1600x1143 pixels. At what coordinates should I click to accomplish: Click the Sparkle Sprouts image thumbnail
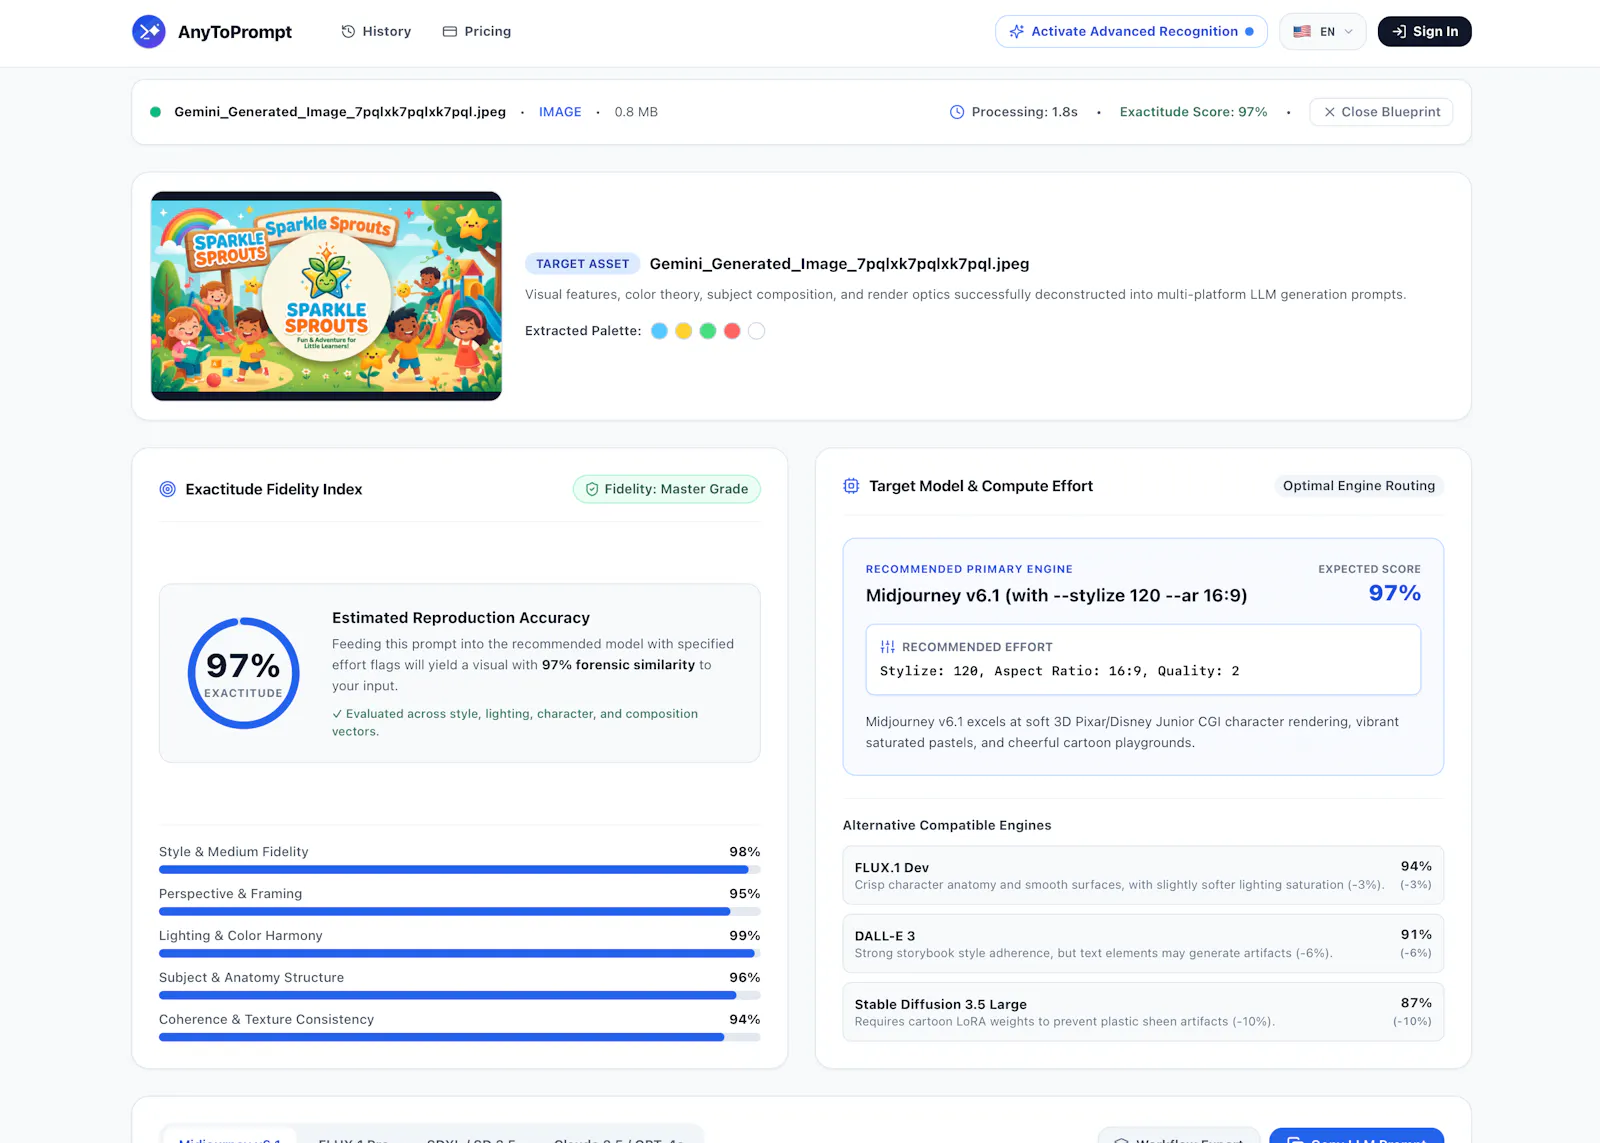(x=326, y=296)
